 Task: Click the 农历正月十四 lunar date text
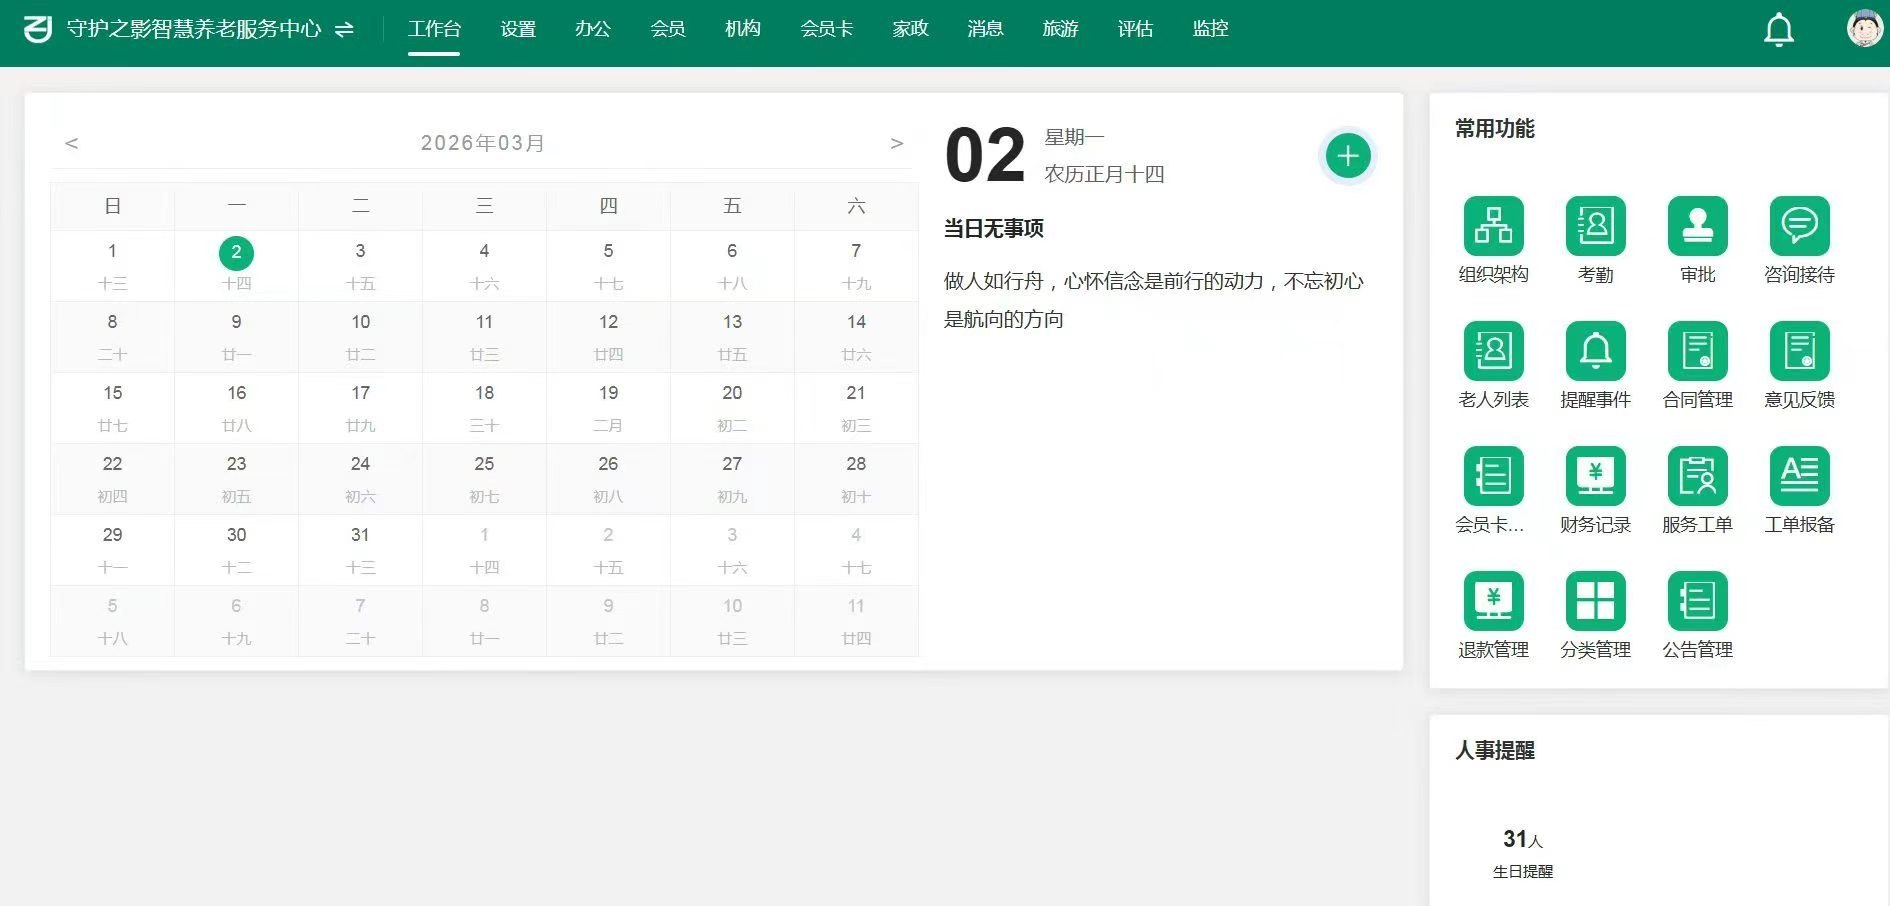tap(1104, 174)
